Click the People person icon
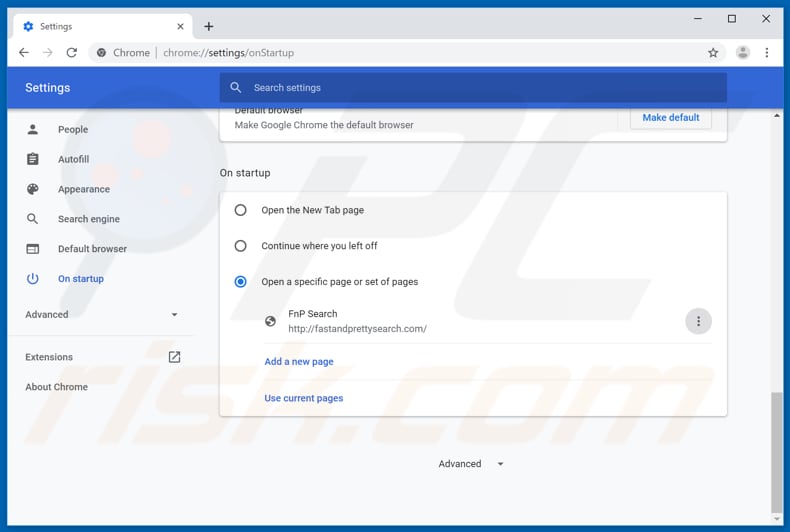The width and height of the screenshot is (790, 532). coord(33,129)
